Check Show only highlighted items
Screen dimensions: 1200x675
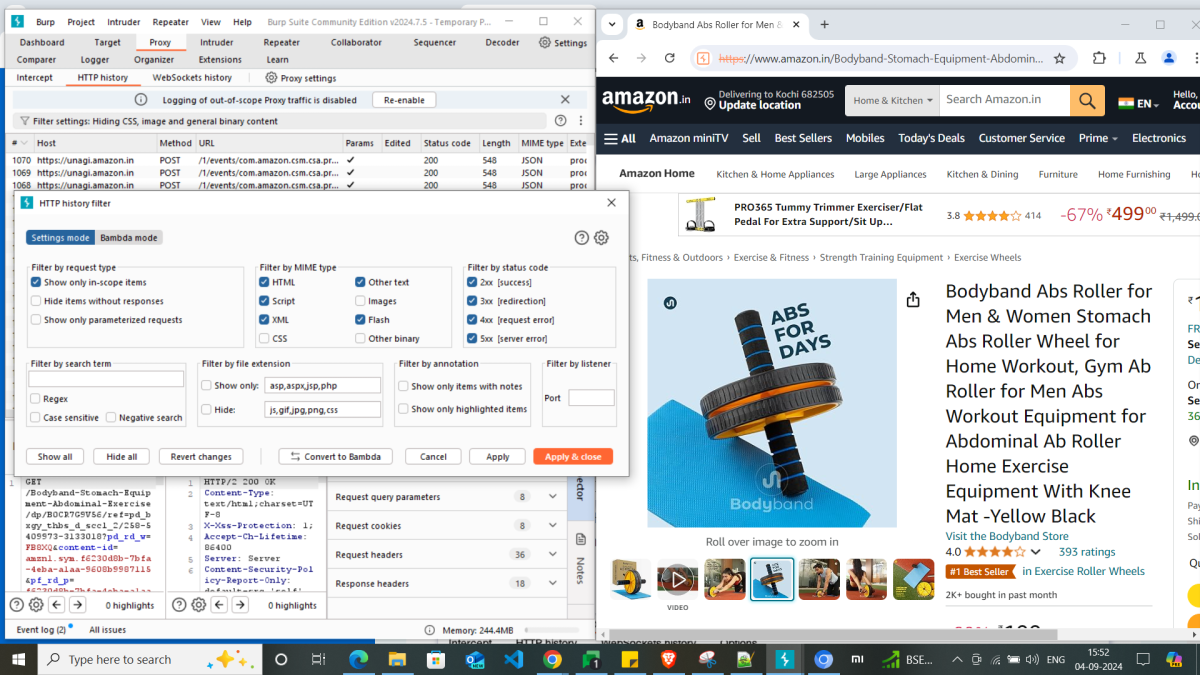click(403, 409)
